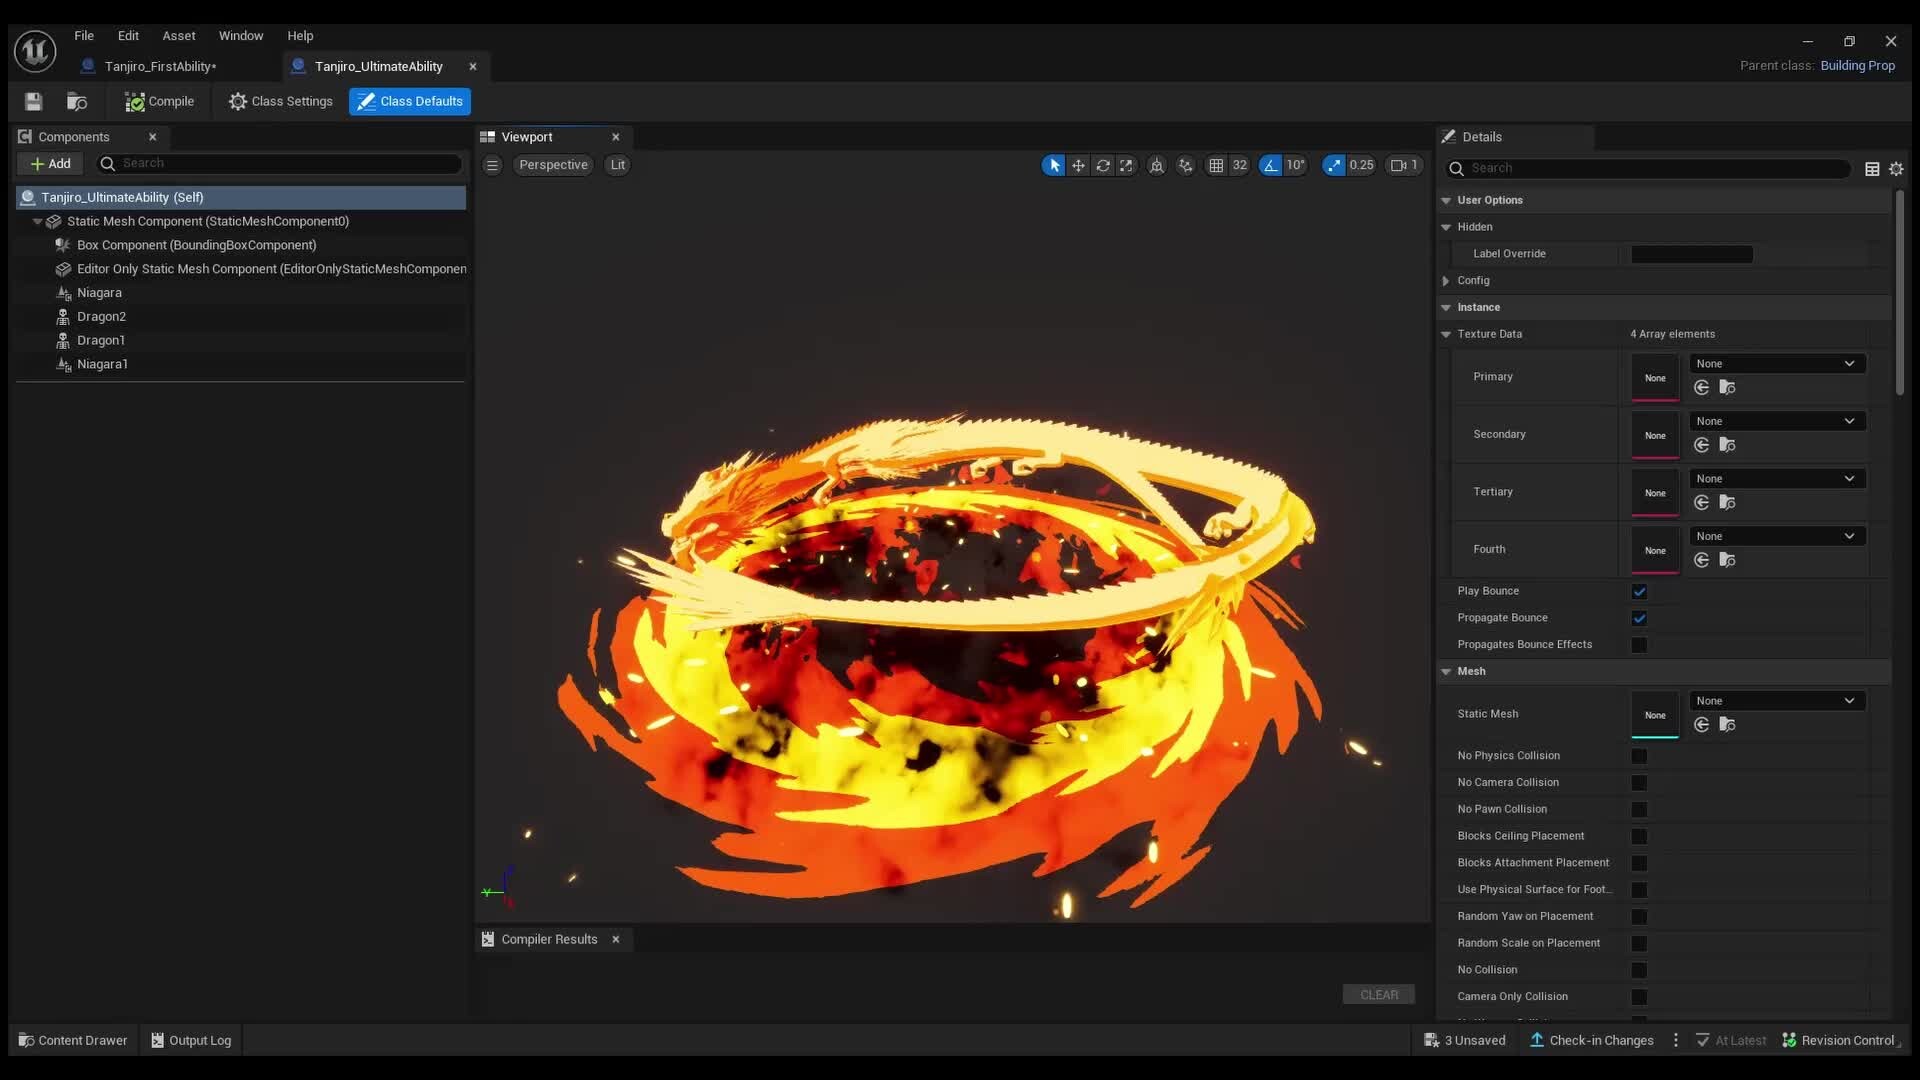
Task: Click the Details panel search field
Action: tap(1640, 168)
